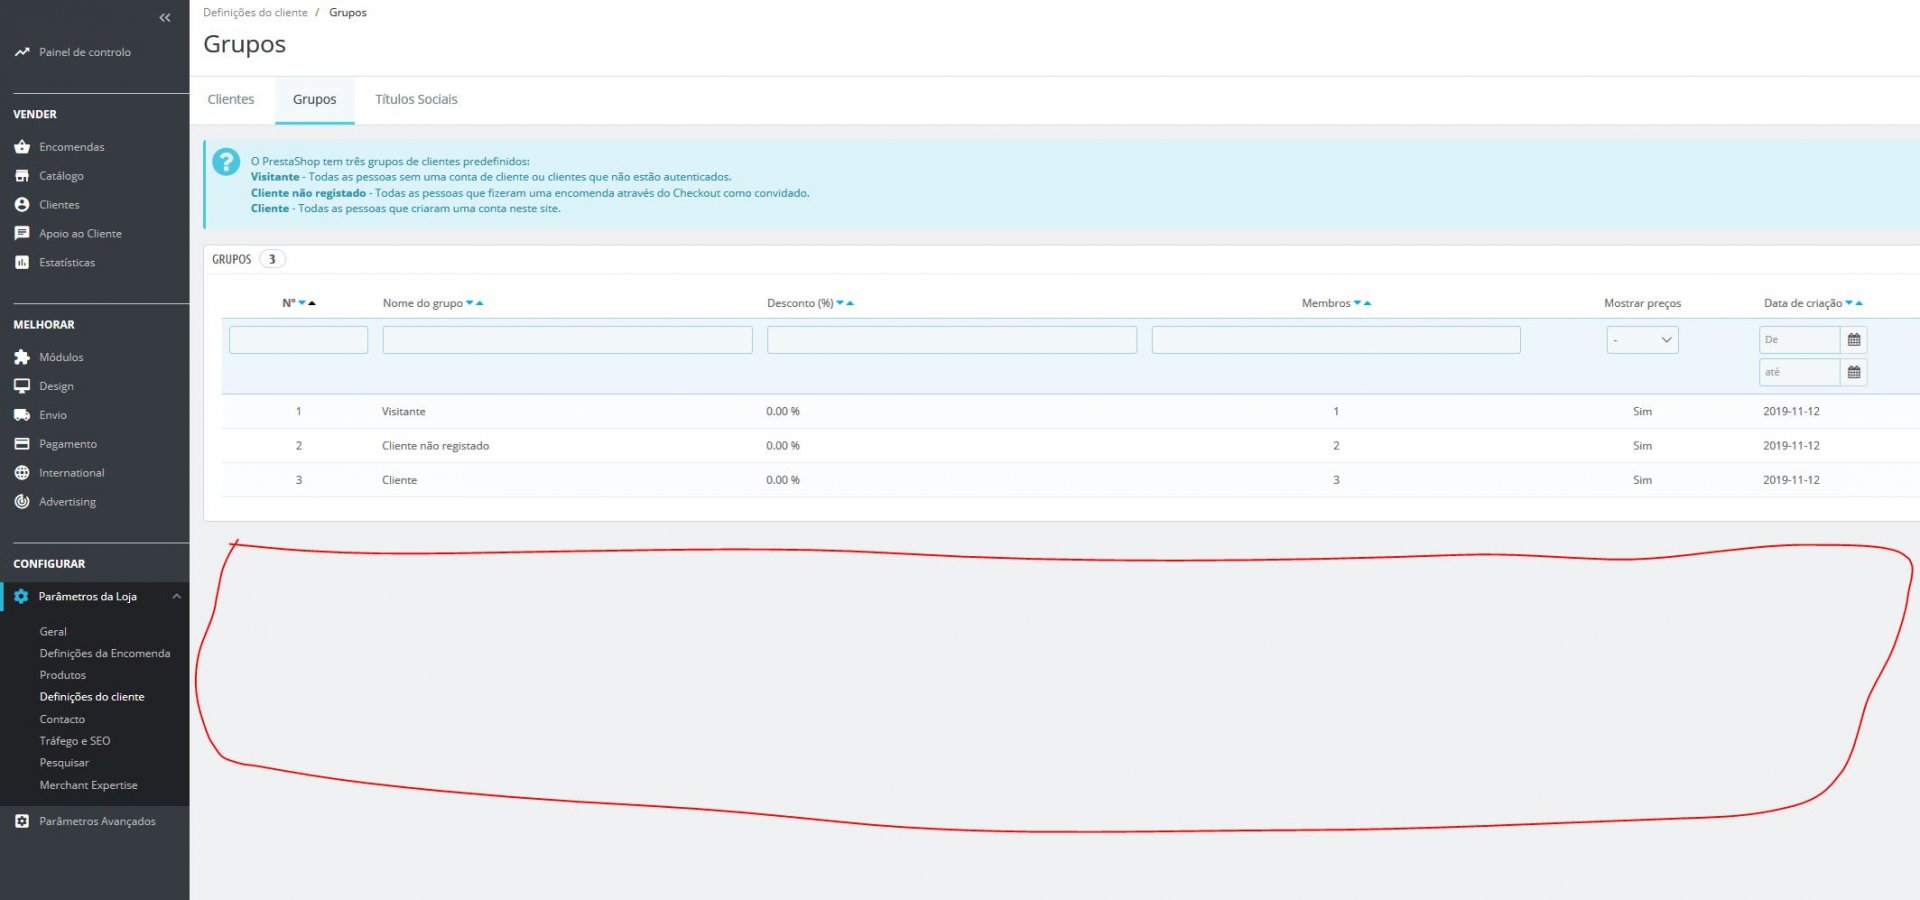1920x900 pixels.
Task: Click the Desconto filter input field
Action: 952,340
